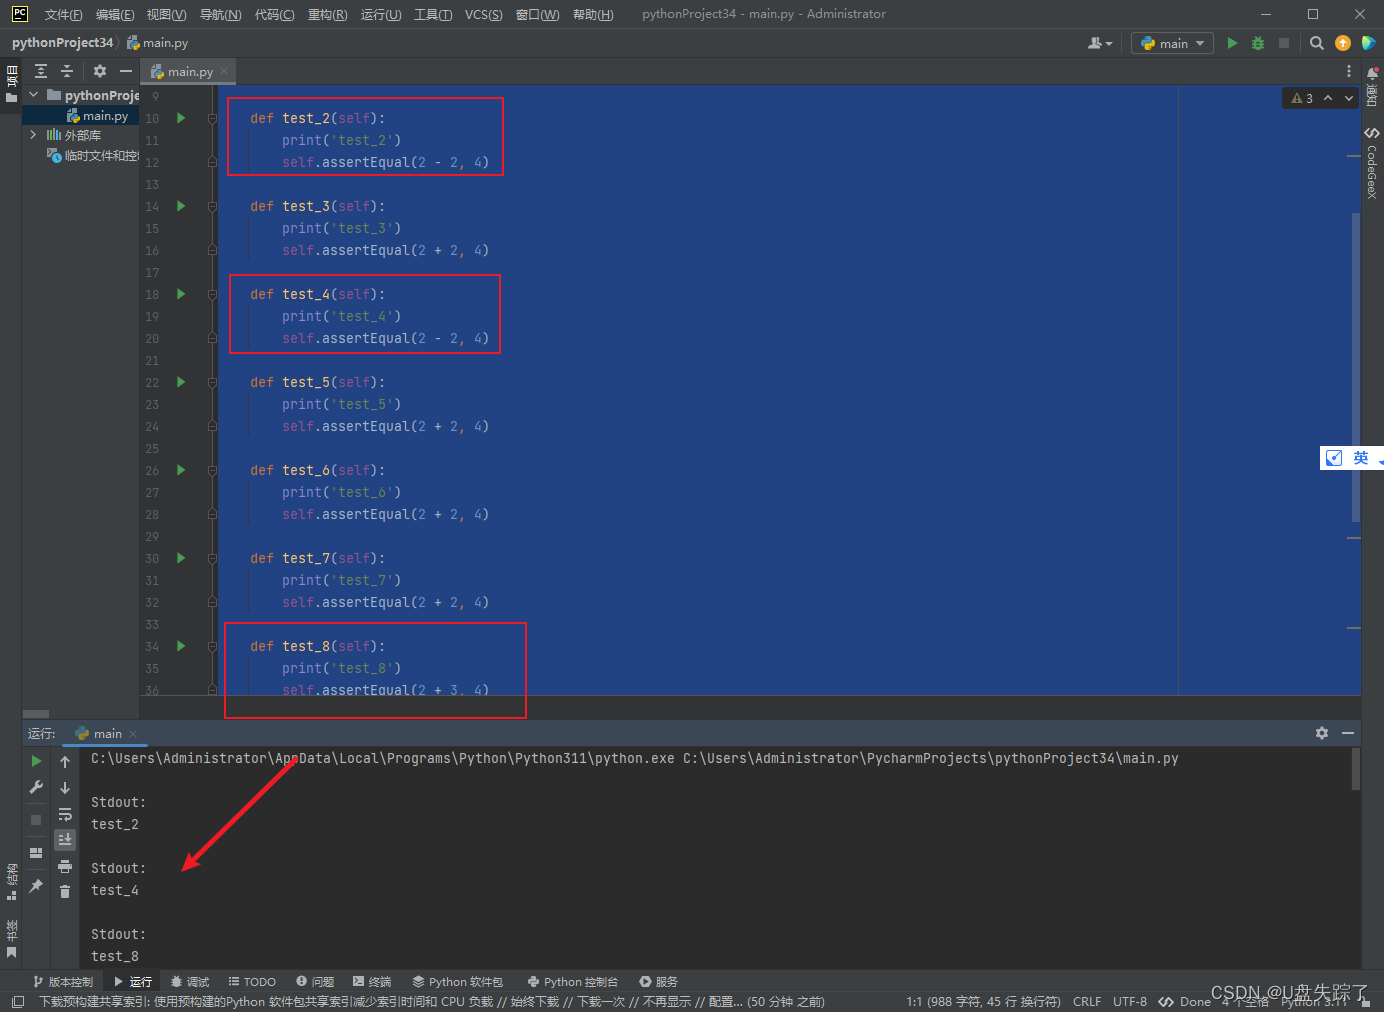
Task: Toggle tool window bars in status corner
Action: (17, 1001)
